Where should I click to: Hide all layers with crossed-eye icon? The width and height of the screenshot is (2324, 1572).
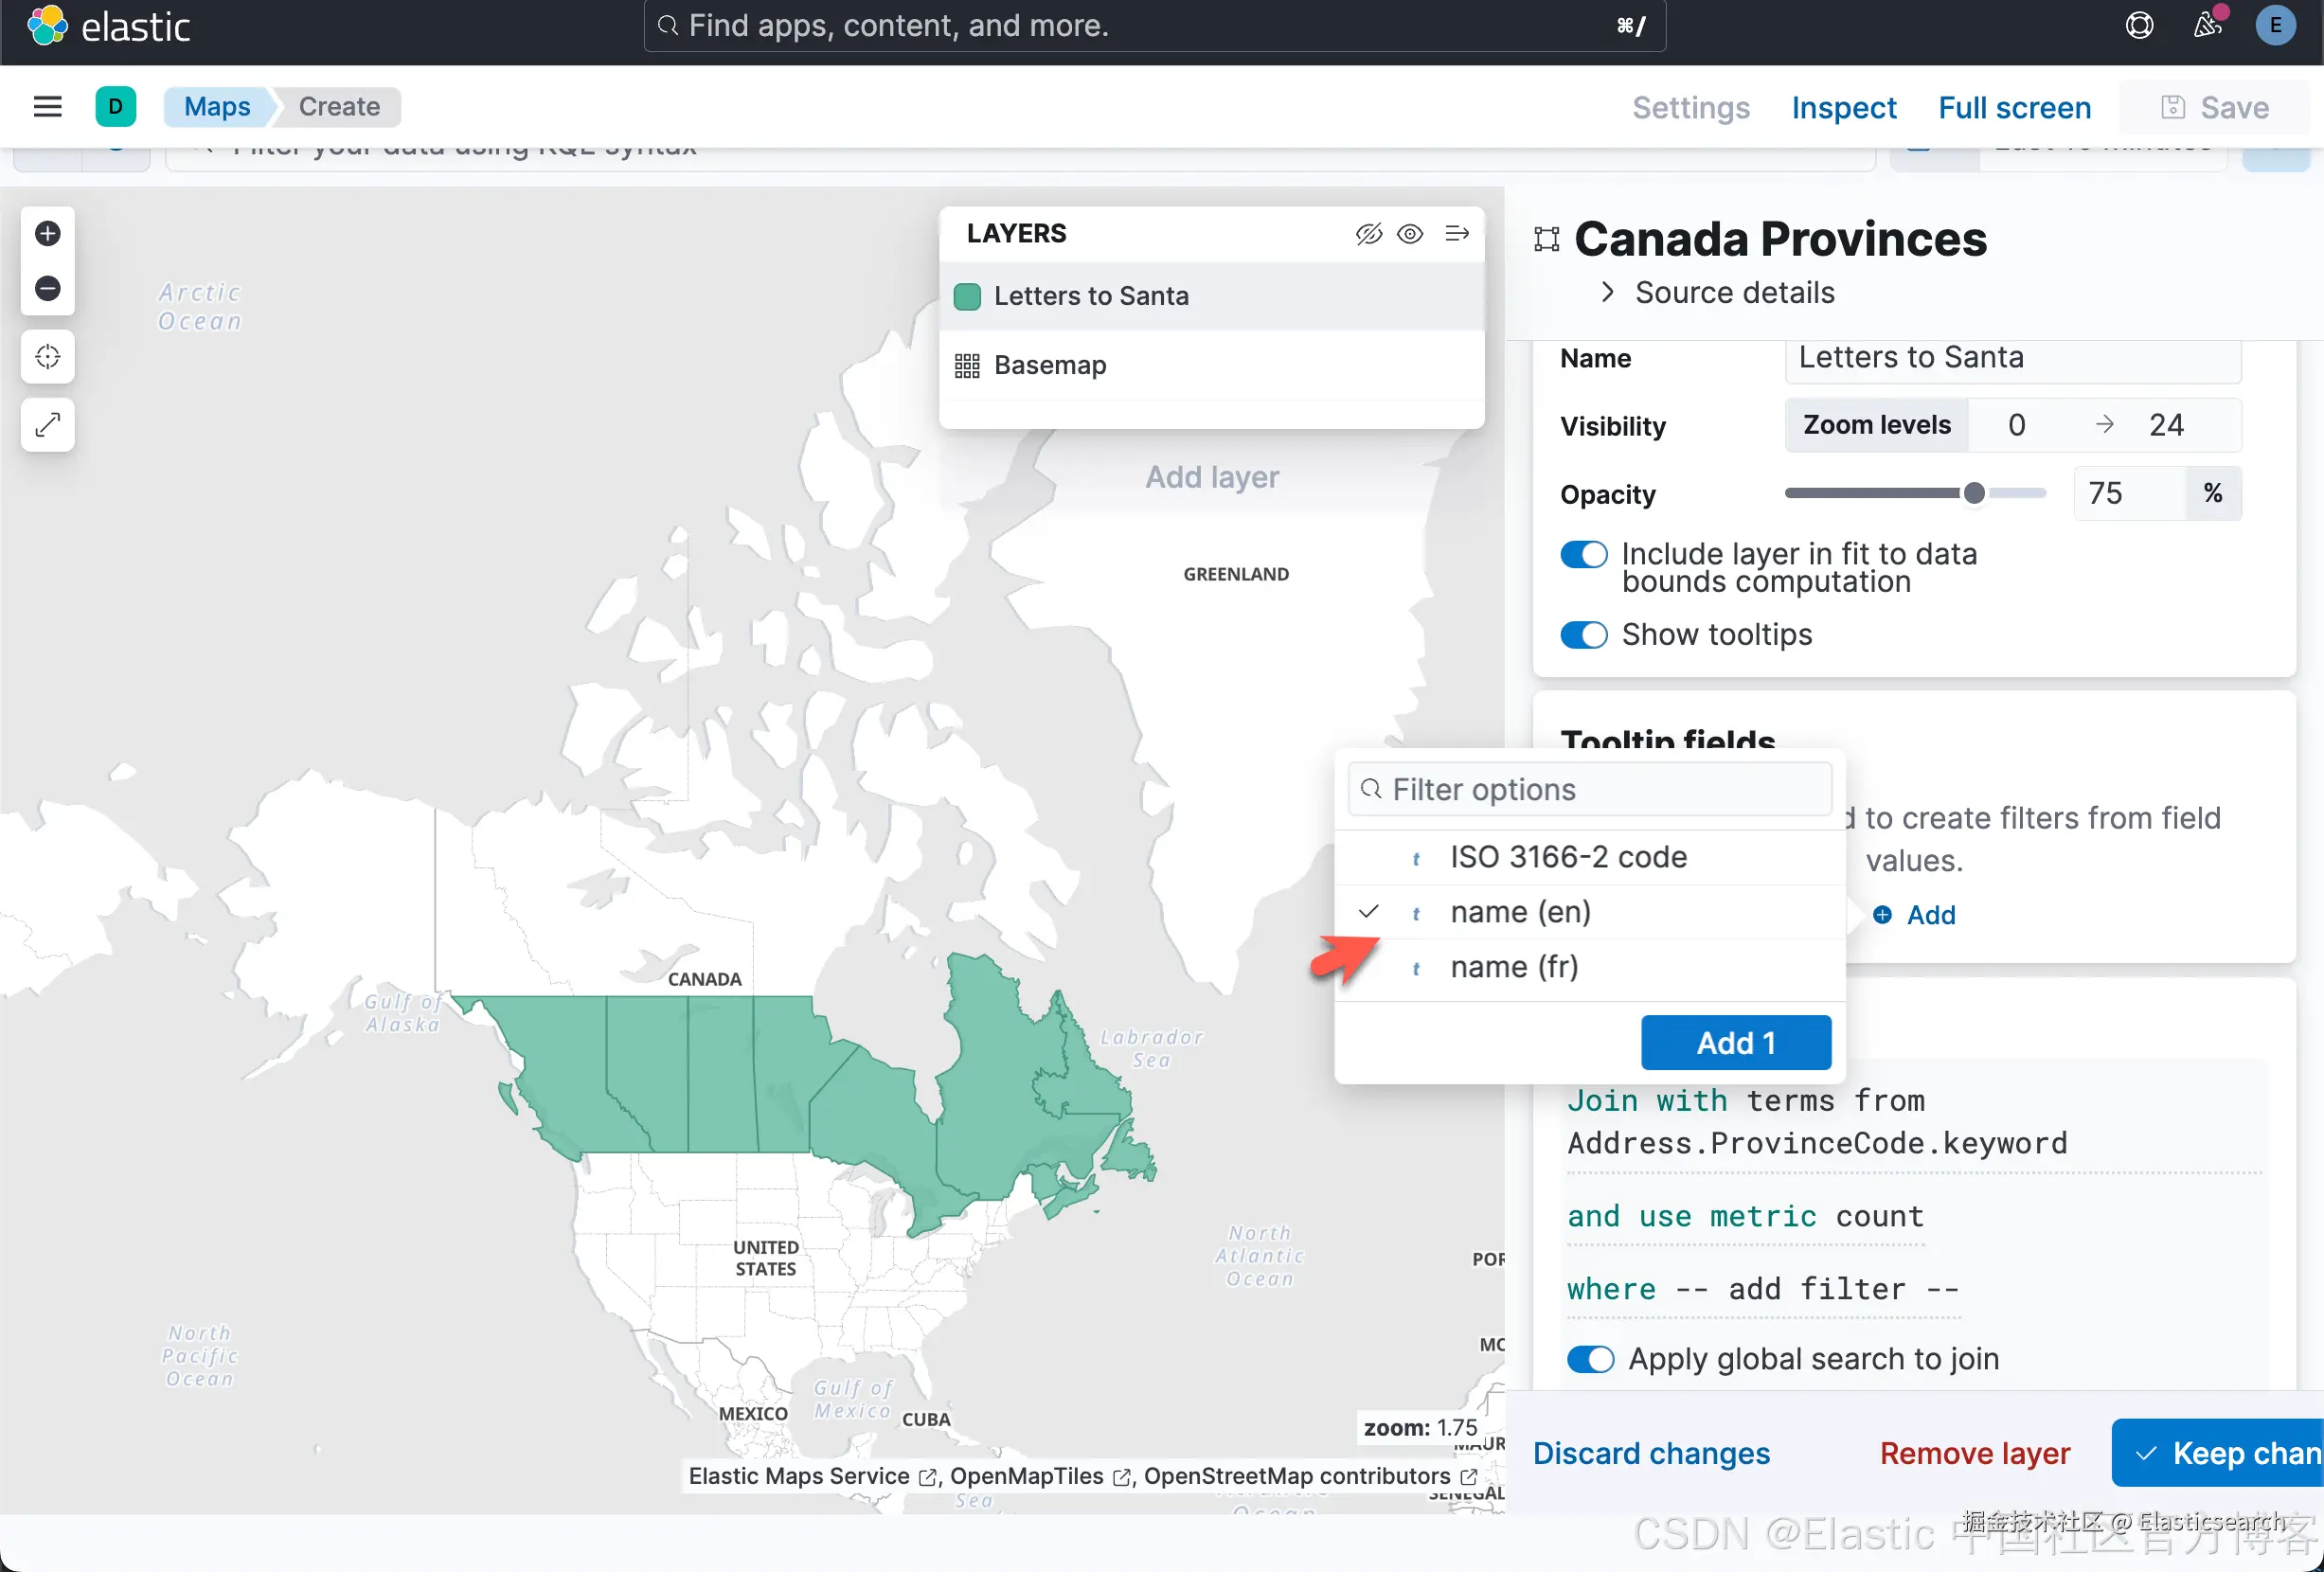1368,233
